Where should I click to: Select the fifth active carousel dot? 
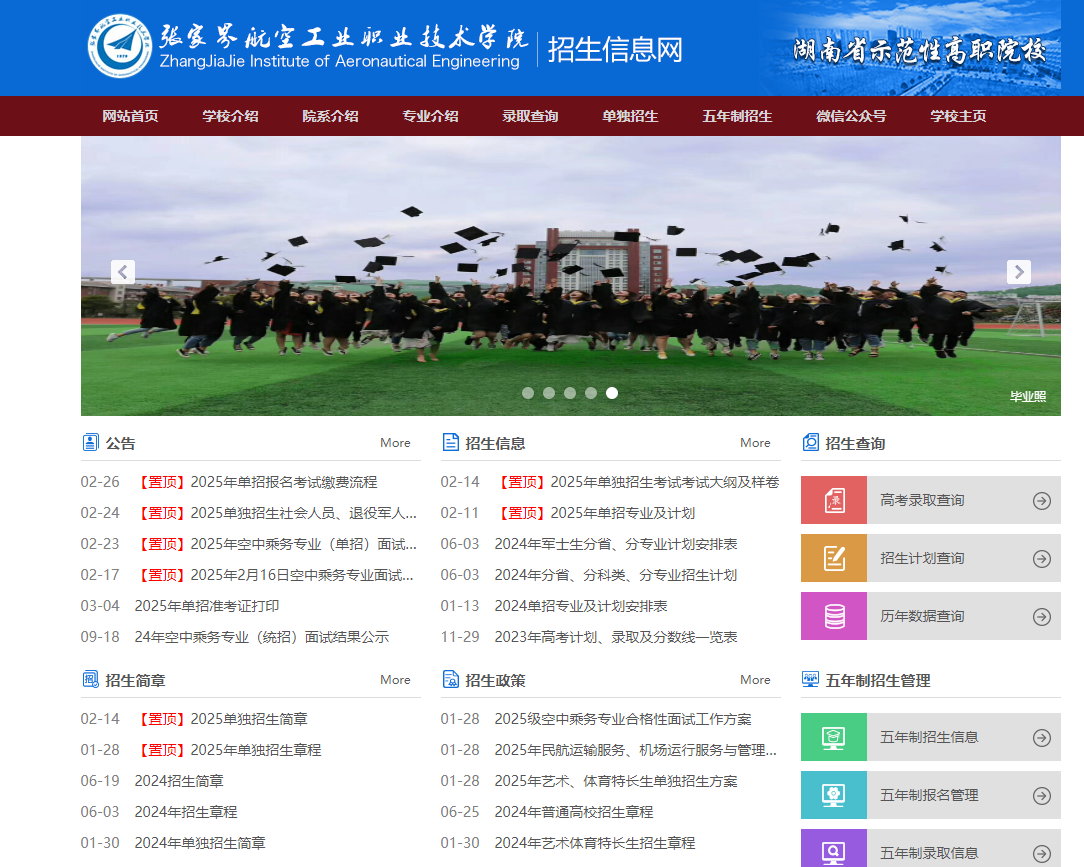[612, 393]
